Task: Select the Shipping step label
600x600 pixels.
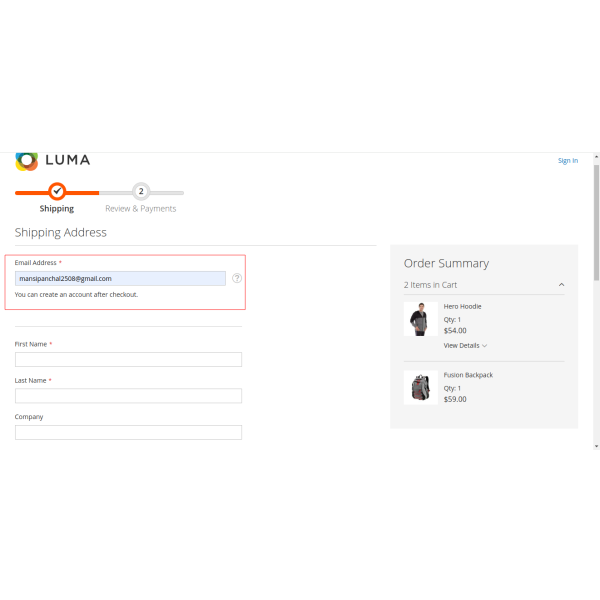Action: (57, 209)
